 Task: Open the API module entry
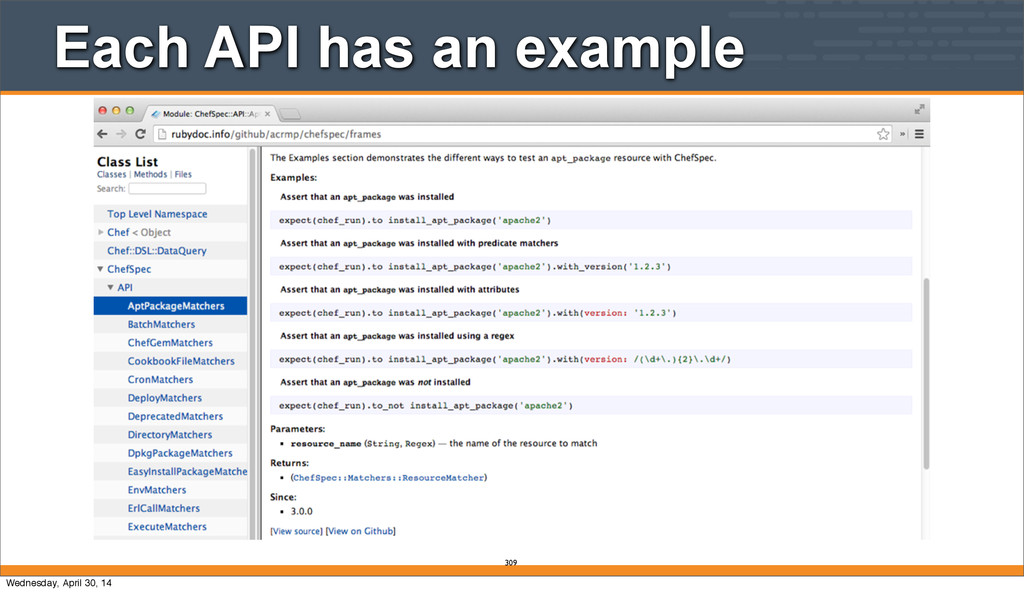click(125, 287)
